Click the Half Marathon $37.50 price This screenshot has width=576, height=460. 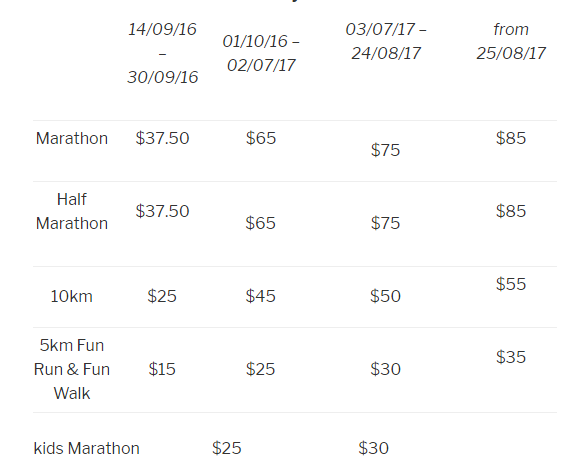coord(162,211)
